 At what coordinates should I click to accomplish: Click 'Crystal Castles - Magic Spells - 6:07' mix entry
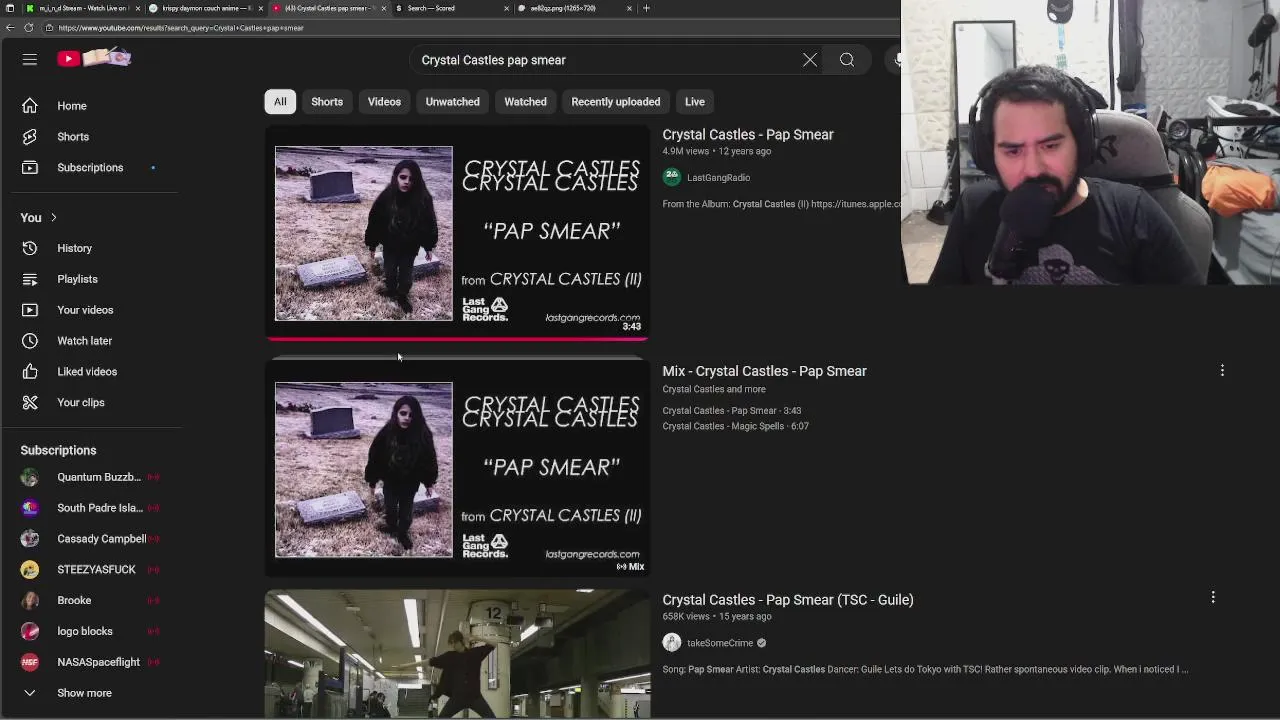tap(735, 426)
